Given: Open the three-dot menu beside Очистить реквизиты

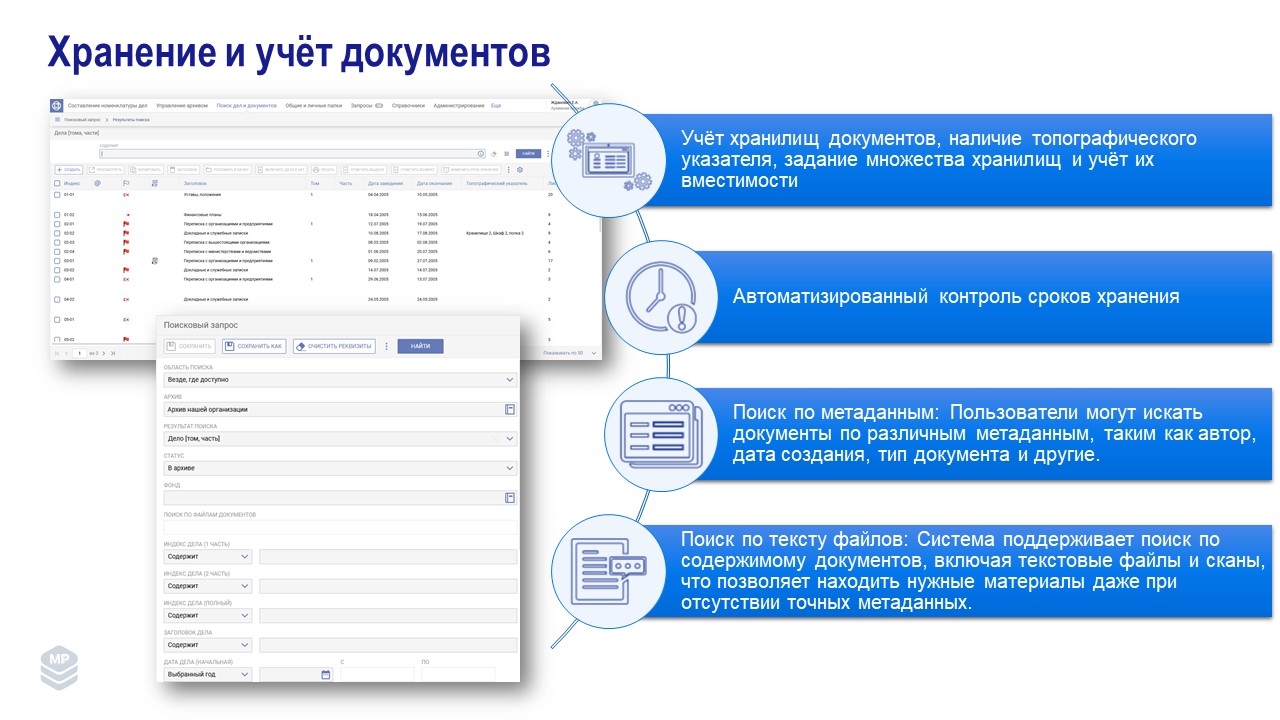Looking at the screenshot, I should (386, 346).
